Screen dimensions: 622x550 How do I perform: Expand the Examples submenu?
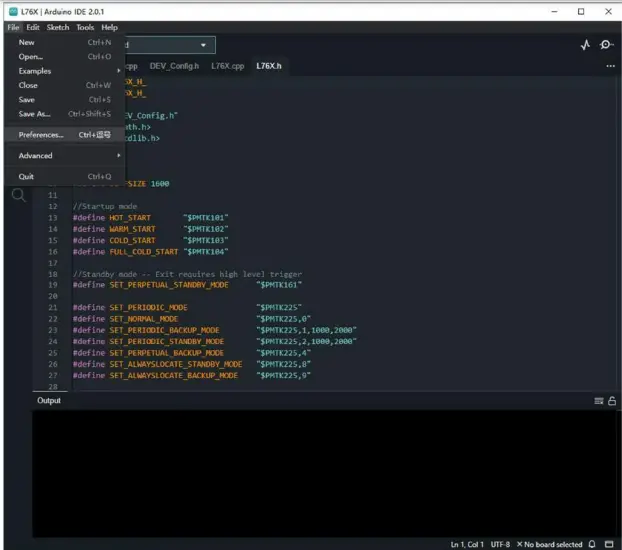pyautogui.click(x=34, y=71)
